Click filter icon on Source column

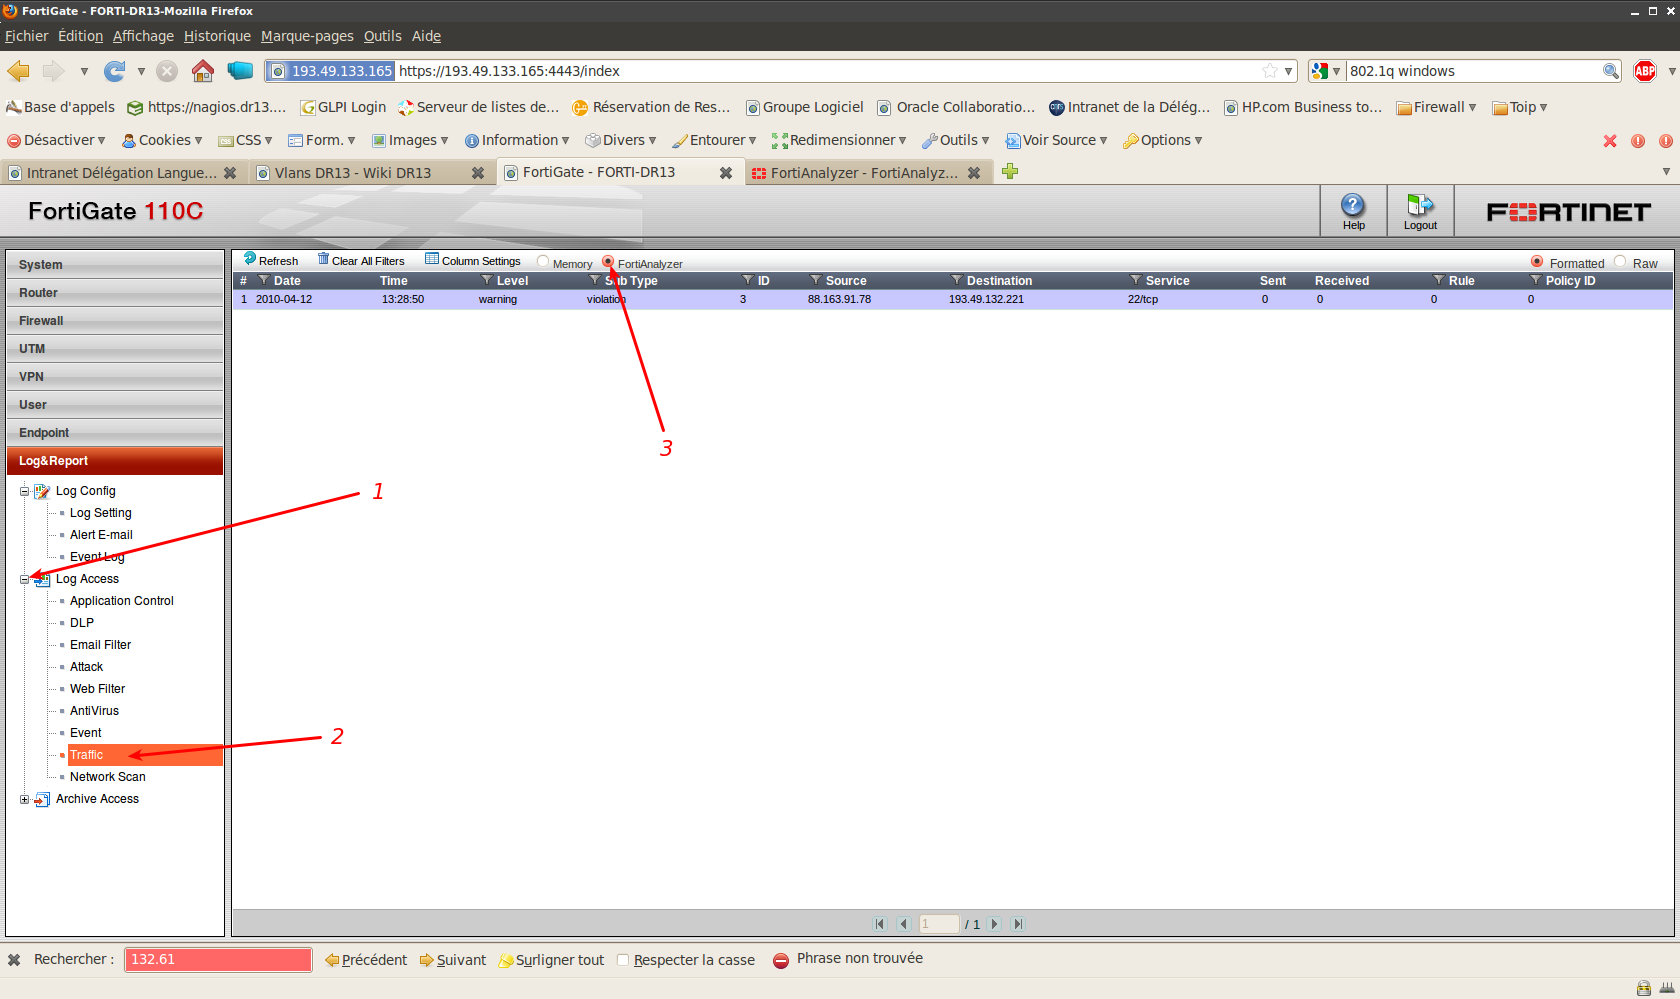[816, 281]
